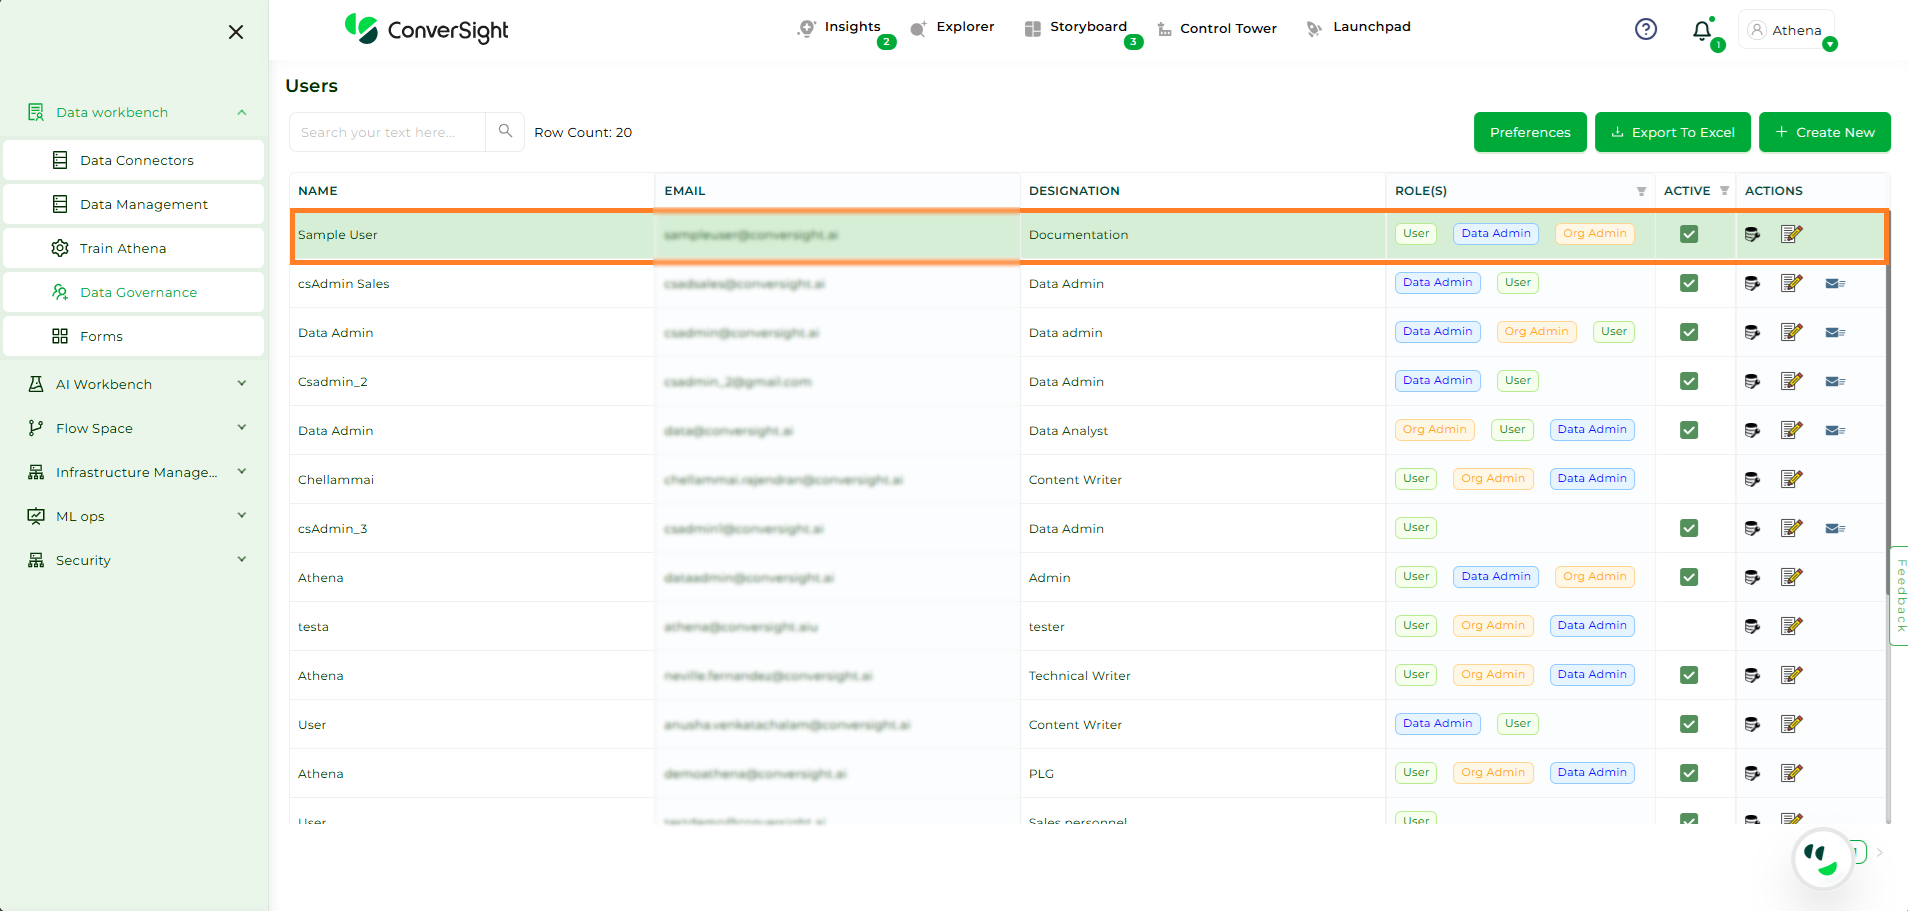The height and width of the screenshot is (911, 1908).
Task: Click the Create New button
Action: pyautogui.click(x=1824, y=132)
